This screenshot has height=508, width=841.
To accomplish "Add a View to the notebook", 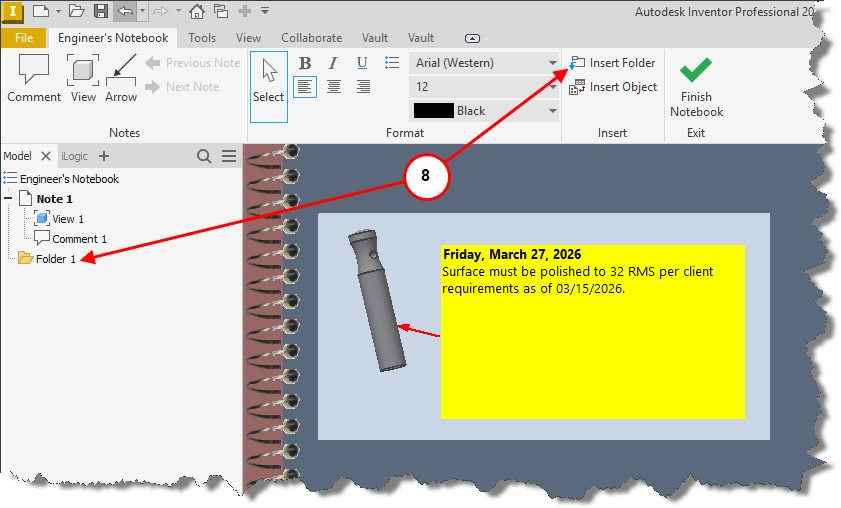I will pos(83,78).
